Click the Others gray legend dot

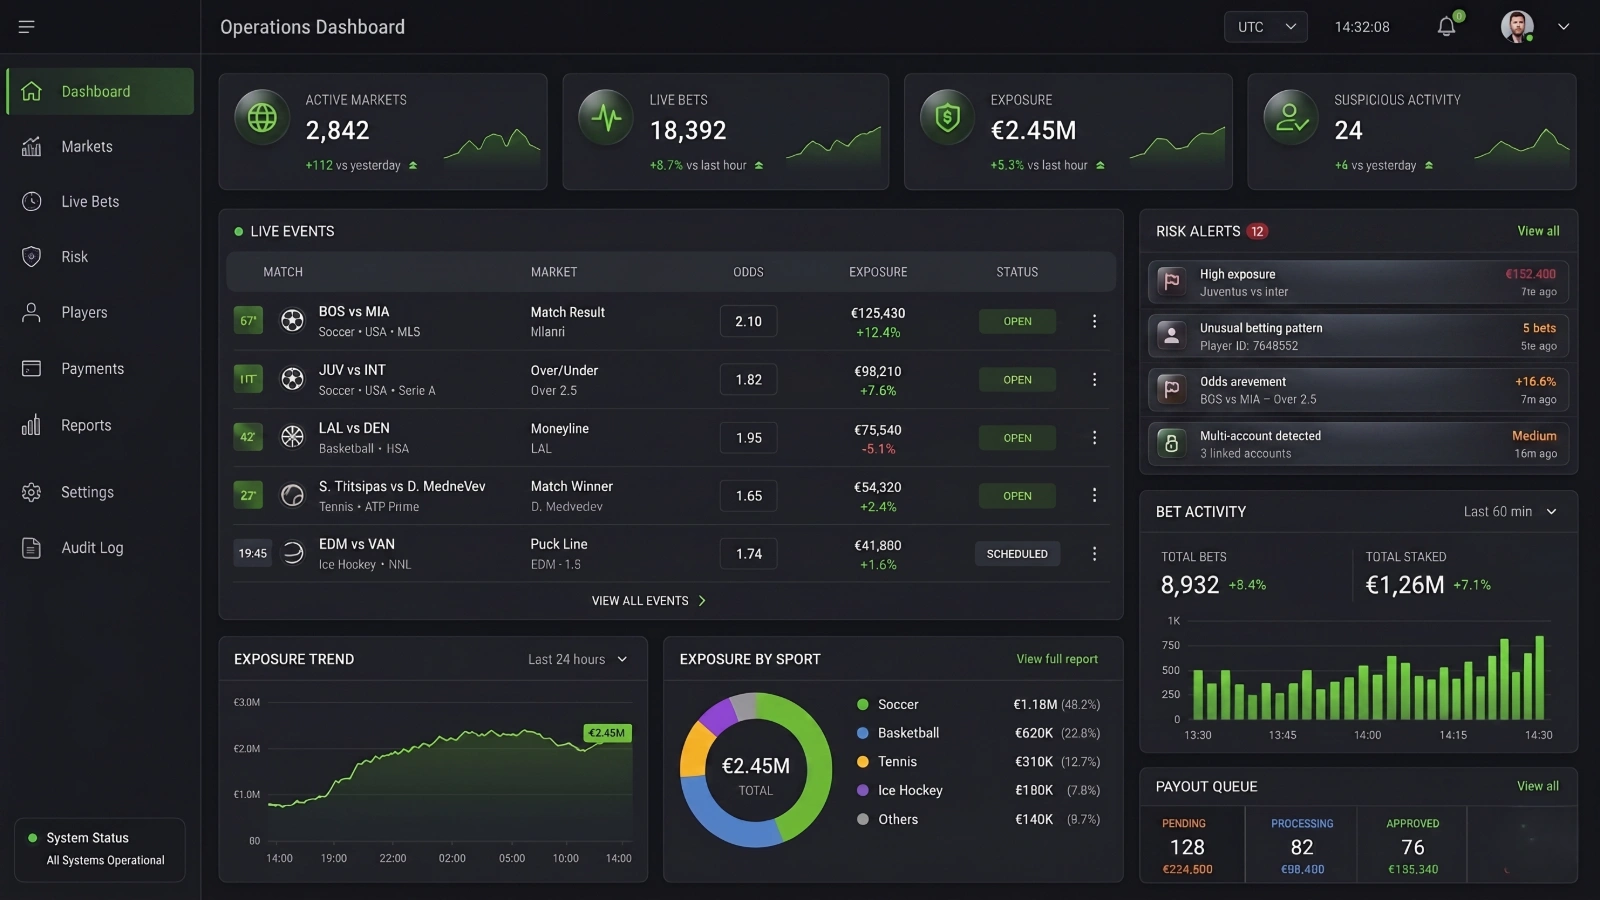tap(863, 819)
